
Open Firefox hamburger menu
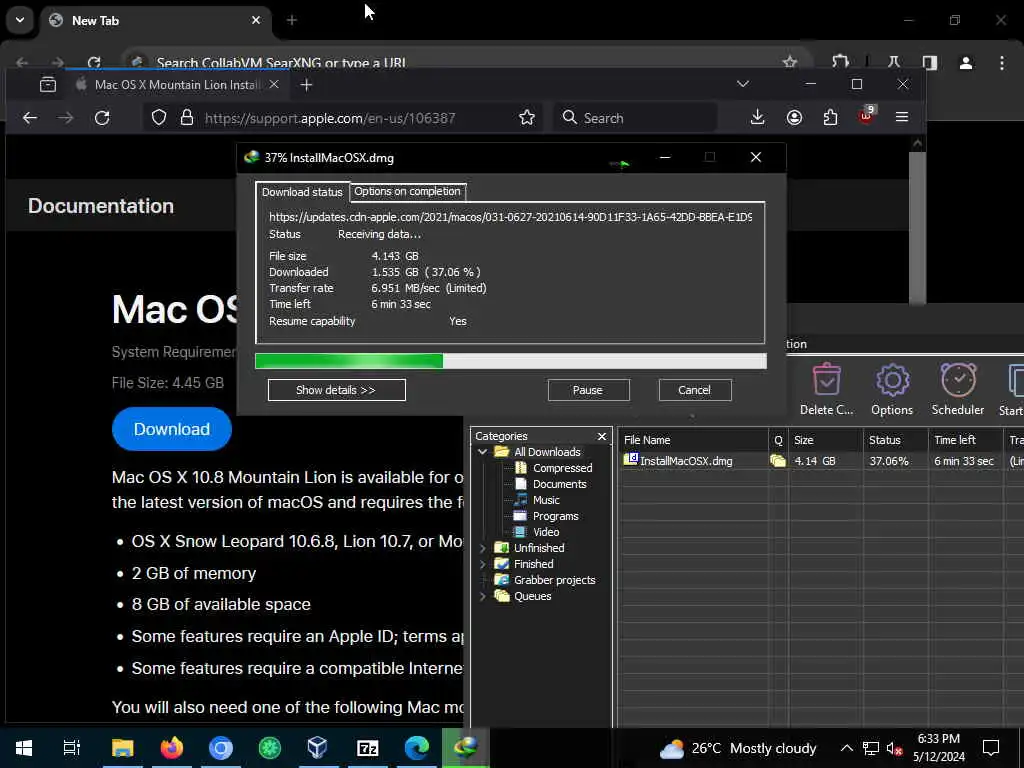point(902,118)
